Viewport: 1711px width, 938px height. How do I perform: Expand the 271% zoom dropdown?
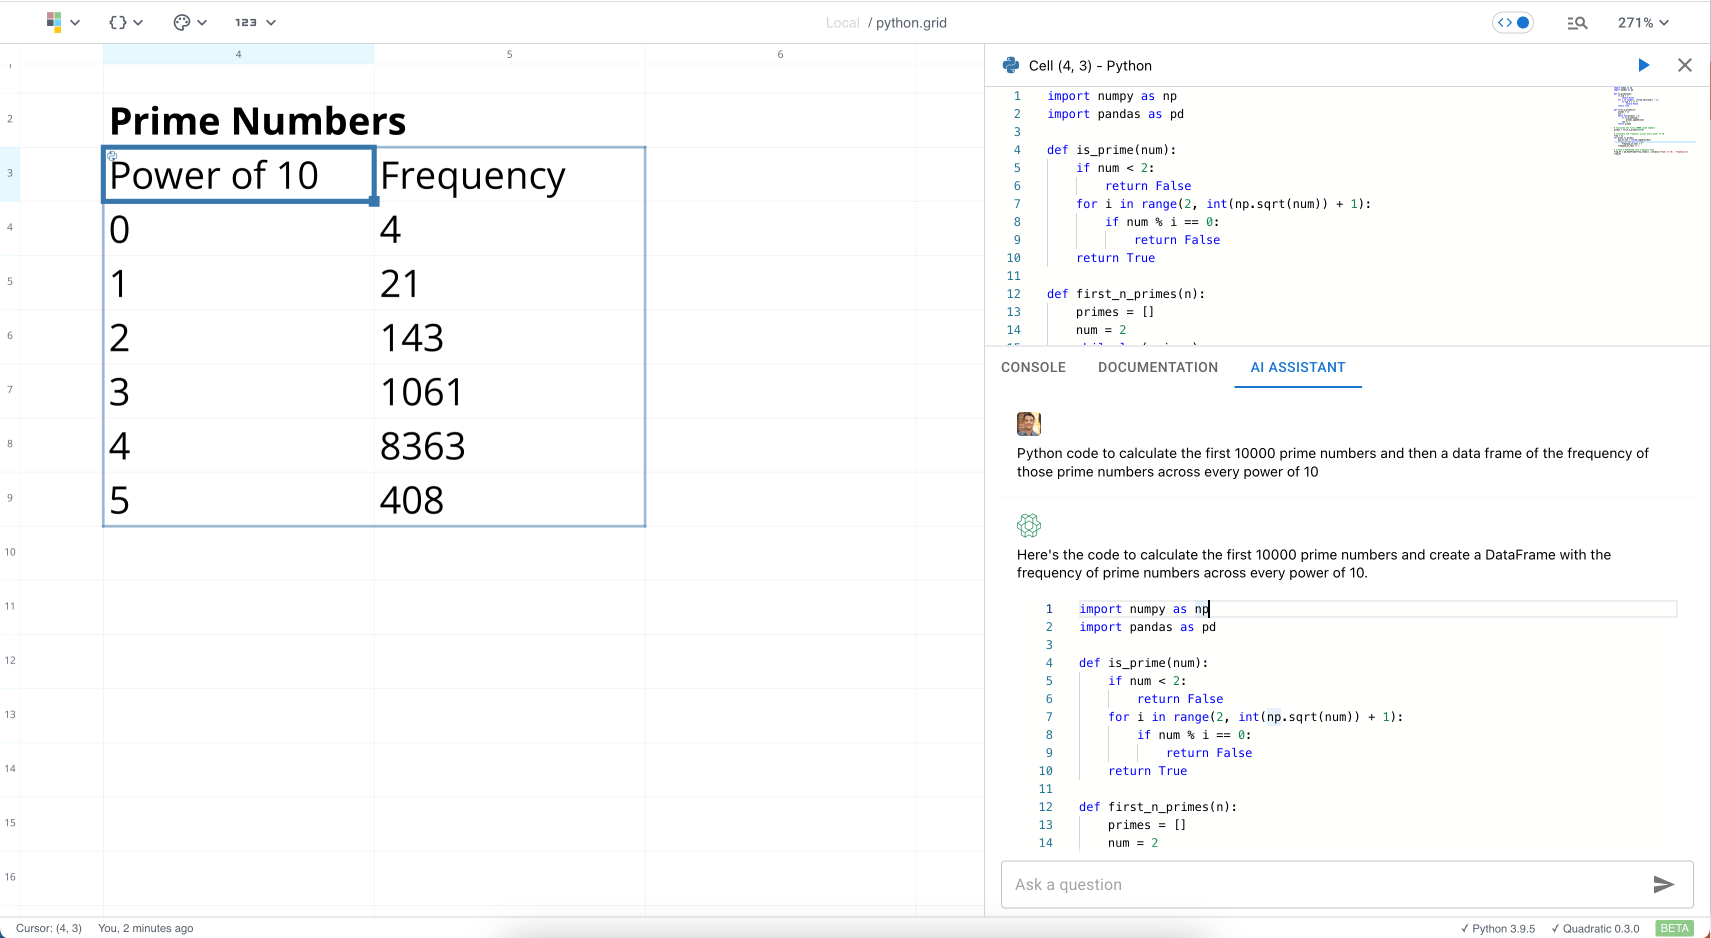1643,22
